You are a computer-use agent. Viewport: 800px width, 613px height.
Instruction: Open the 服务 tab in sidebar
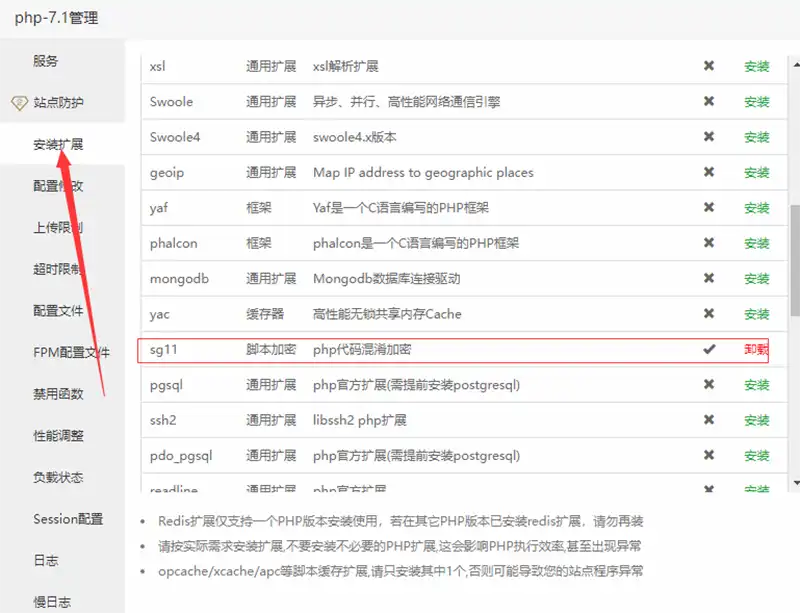(x=46, y=61)
